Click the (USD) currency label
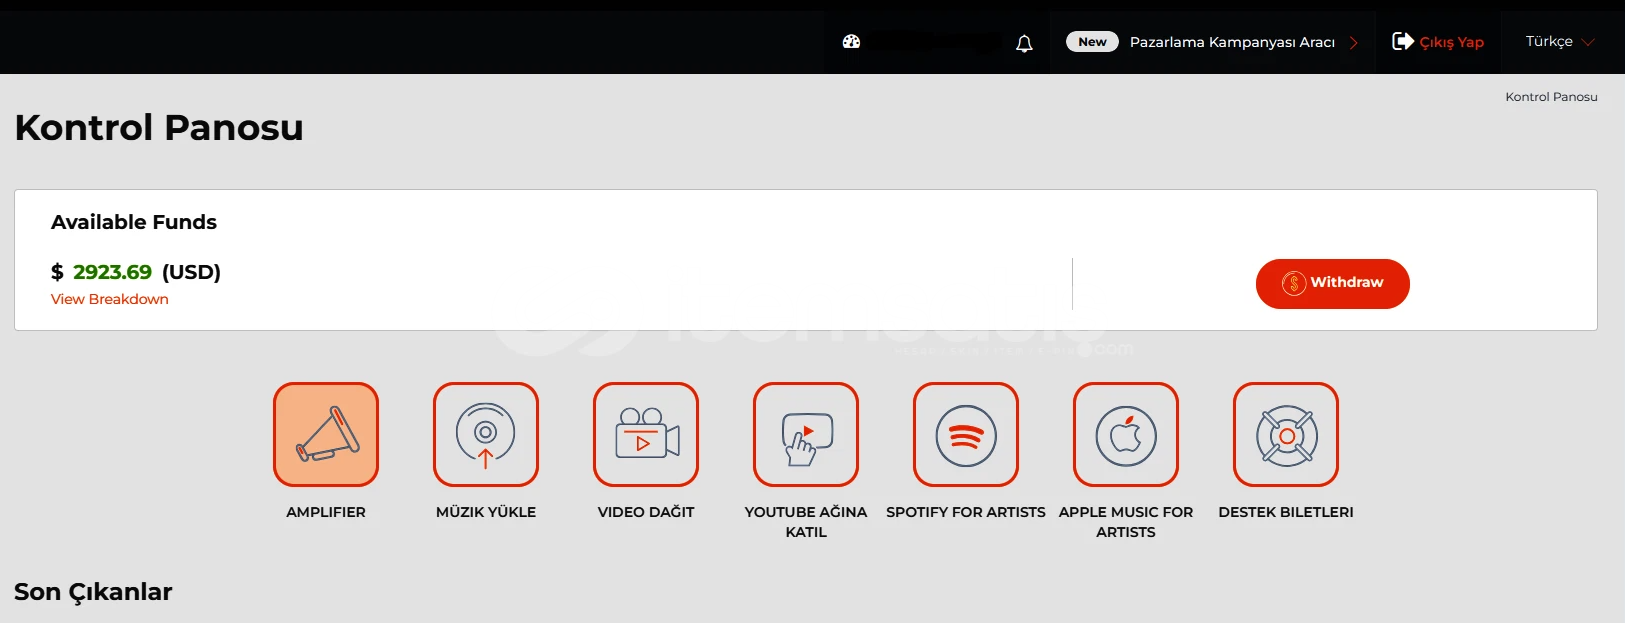 [x=191, y=272]
